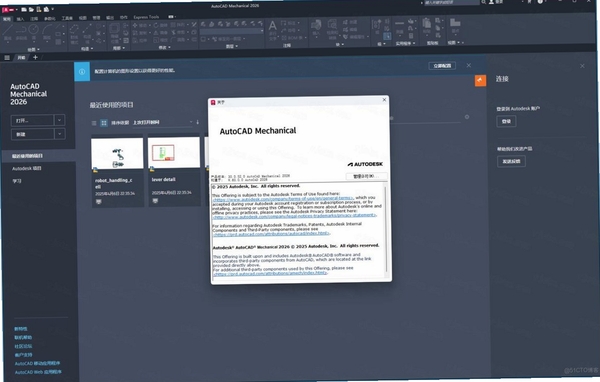Click the orange notification icon
600x382 pixels.
click(480, 80)
